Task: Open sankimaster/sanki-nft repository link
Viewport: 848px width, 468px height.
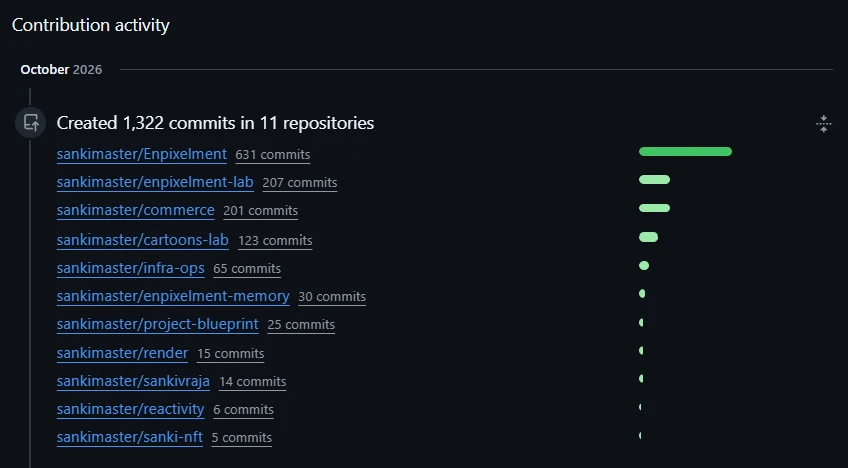Action: (x=130, y=437)
